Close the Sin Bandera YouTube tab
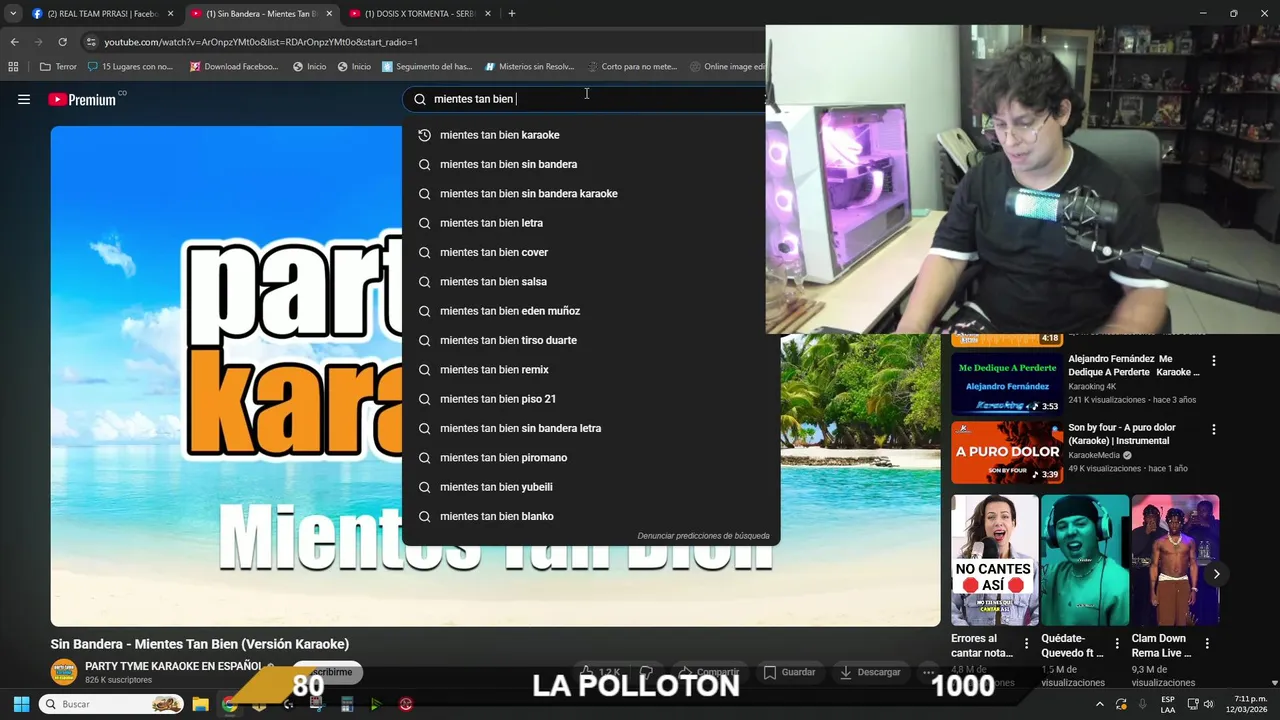The width and height of the screenshot is (1280, 720). click(x=329, y=14)
